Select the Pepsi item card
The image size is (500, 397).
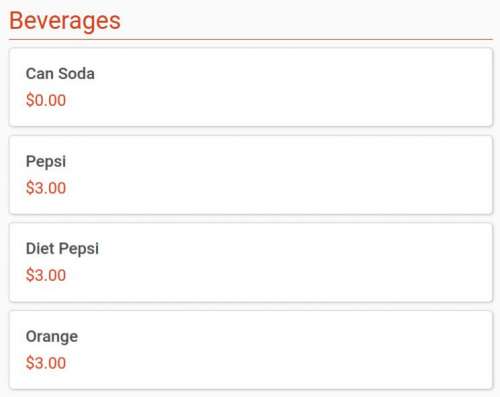click(x=251, y=175)
